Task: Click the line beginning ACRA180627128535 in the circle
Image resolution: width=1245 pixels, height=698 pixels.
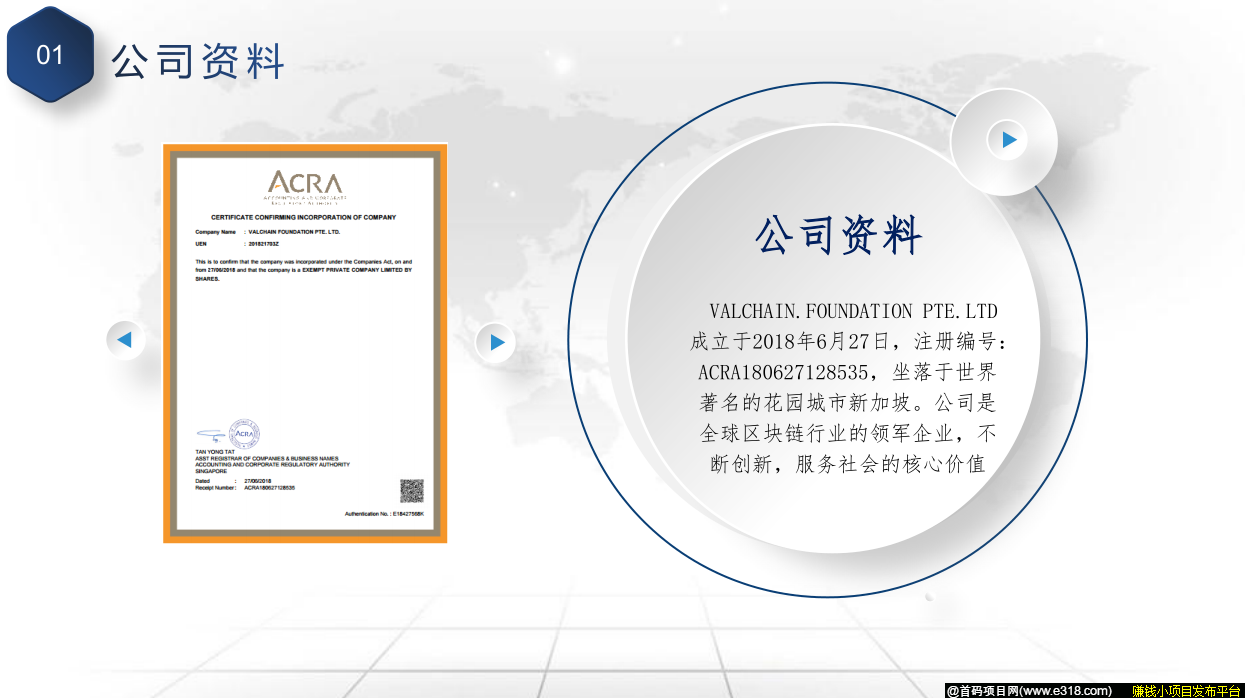Action: 847,373
